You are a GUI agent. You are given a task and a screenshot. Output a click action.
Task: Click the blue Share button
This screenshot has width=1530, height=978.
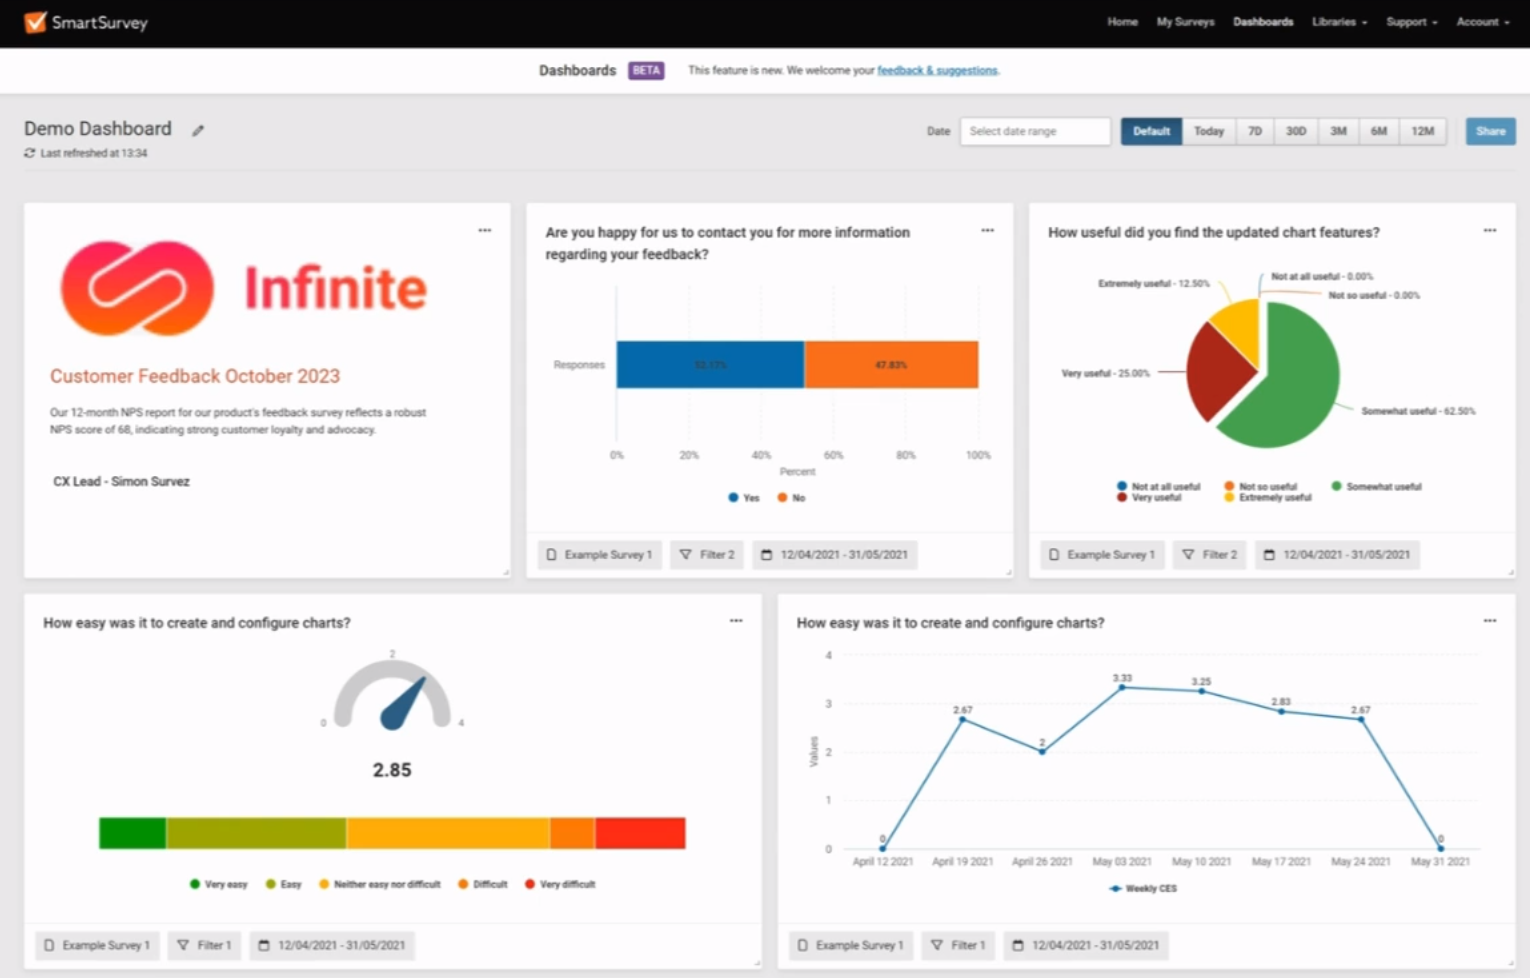tap(1490, 131)
